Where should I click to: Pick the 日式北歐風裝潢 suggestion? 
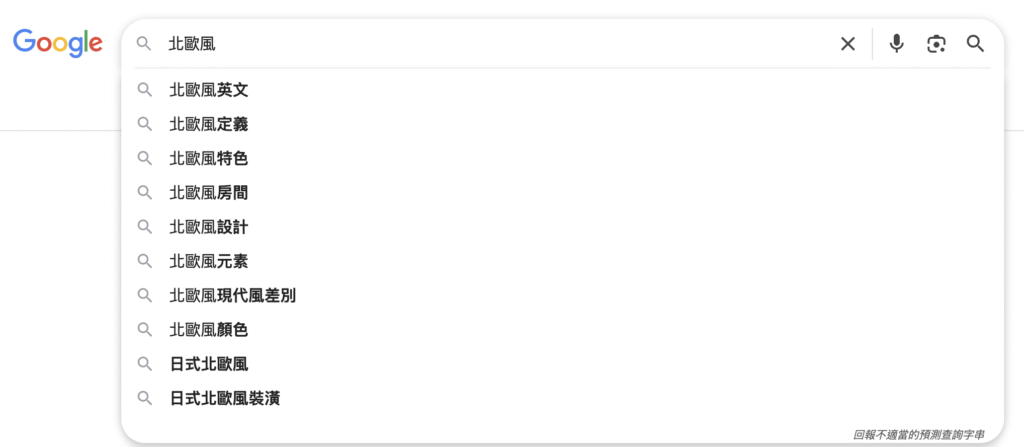click(x=225, y=398)
